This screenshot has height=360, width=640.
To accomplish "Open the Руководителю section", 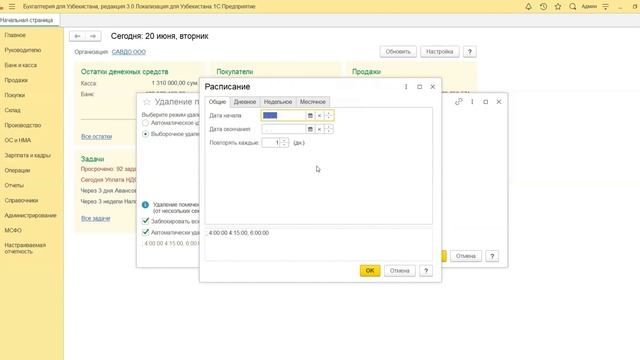I will pyautogui.click(x=23, y=50).
